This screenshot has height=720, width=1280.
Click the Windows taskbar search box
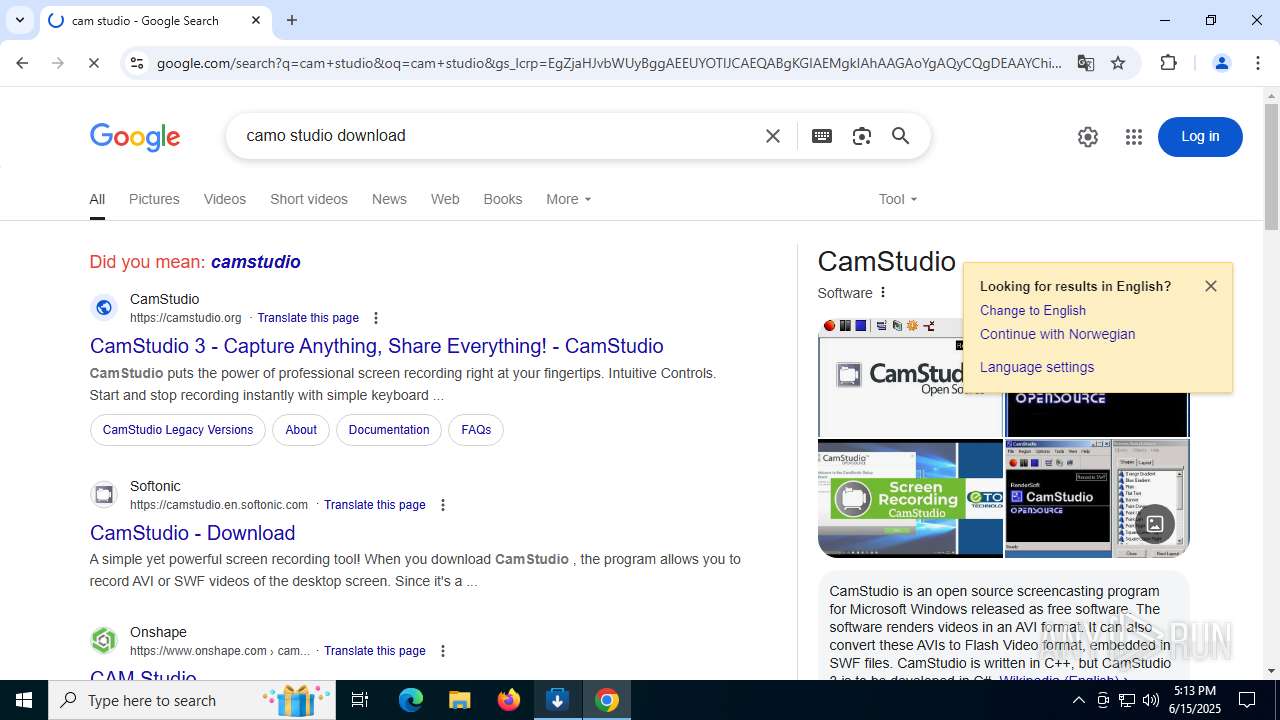click(194, 700)
